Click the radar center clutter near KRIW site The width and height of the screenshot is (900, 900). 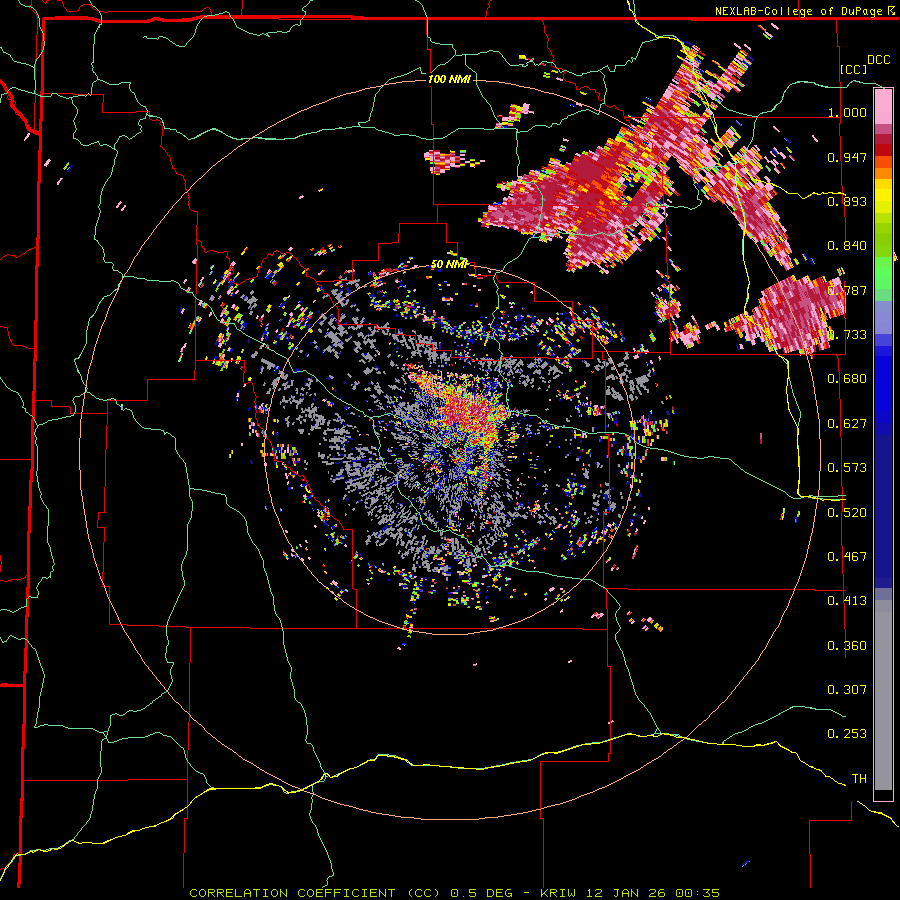point(459,425)
